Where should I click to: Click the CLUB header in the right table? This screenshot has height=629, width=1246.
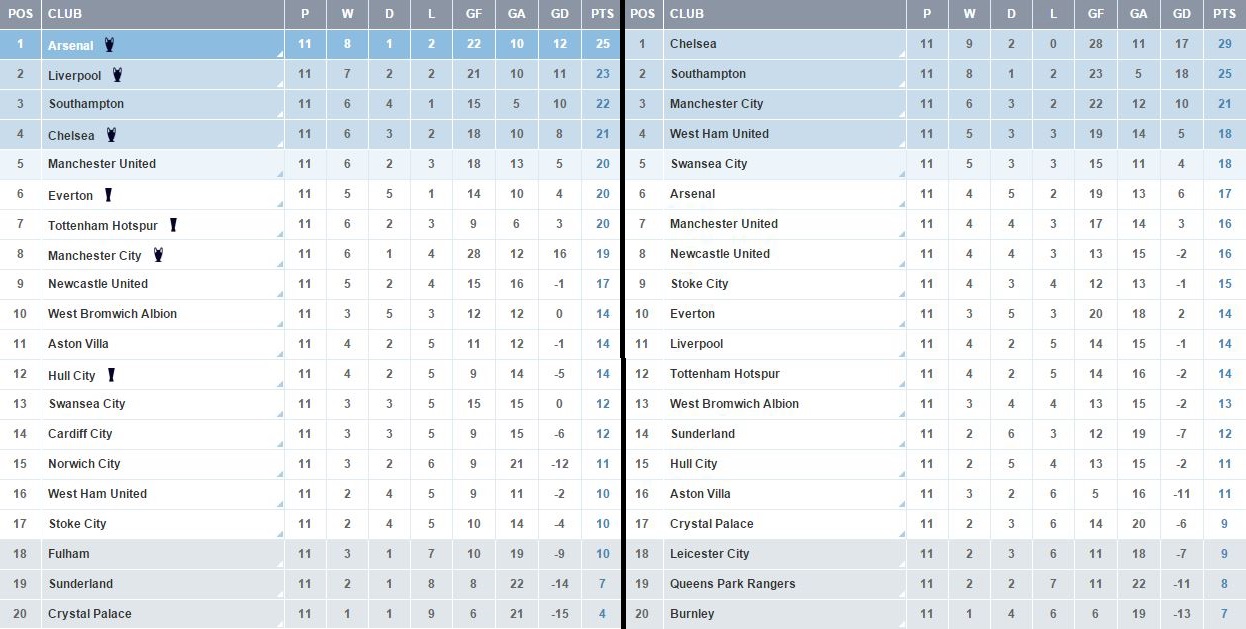[686, 14]
